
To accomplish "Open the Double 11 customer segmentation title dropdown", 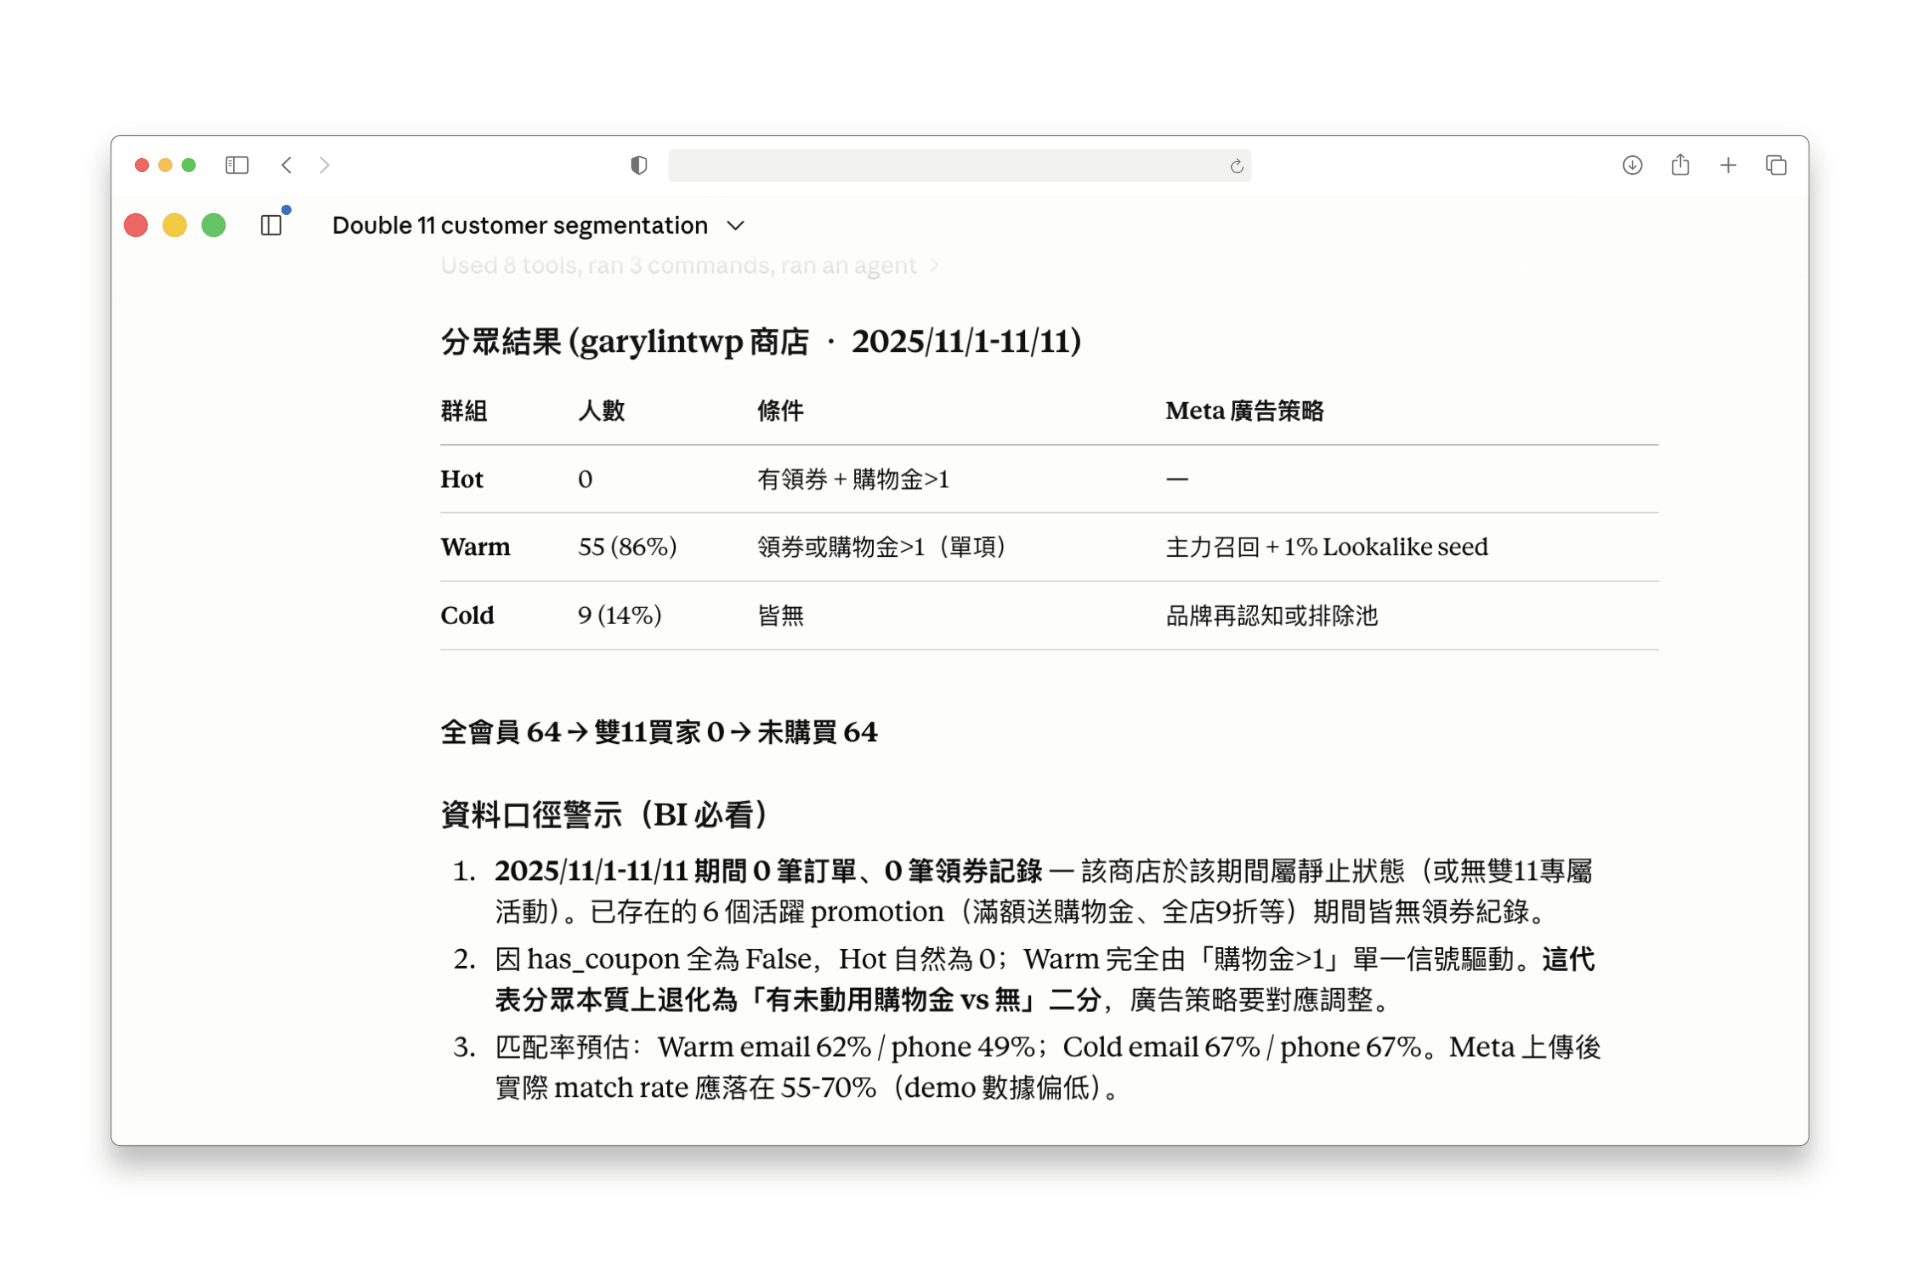I will [539, 225].
